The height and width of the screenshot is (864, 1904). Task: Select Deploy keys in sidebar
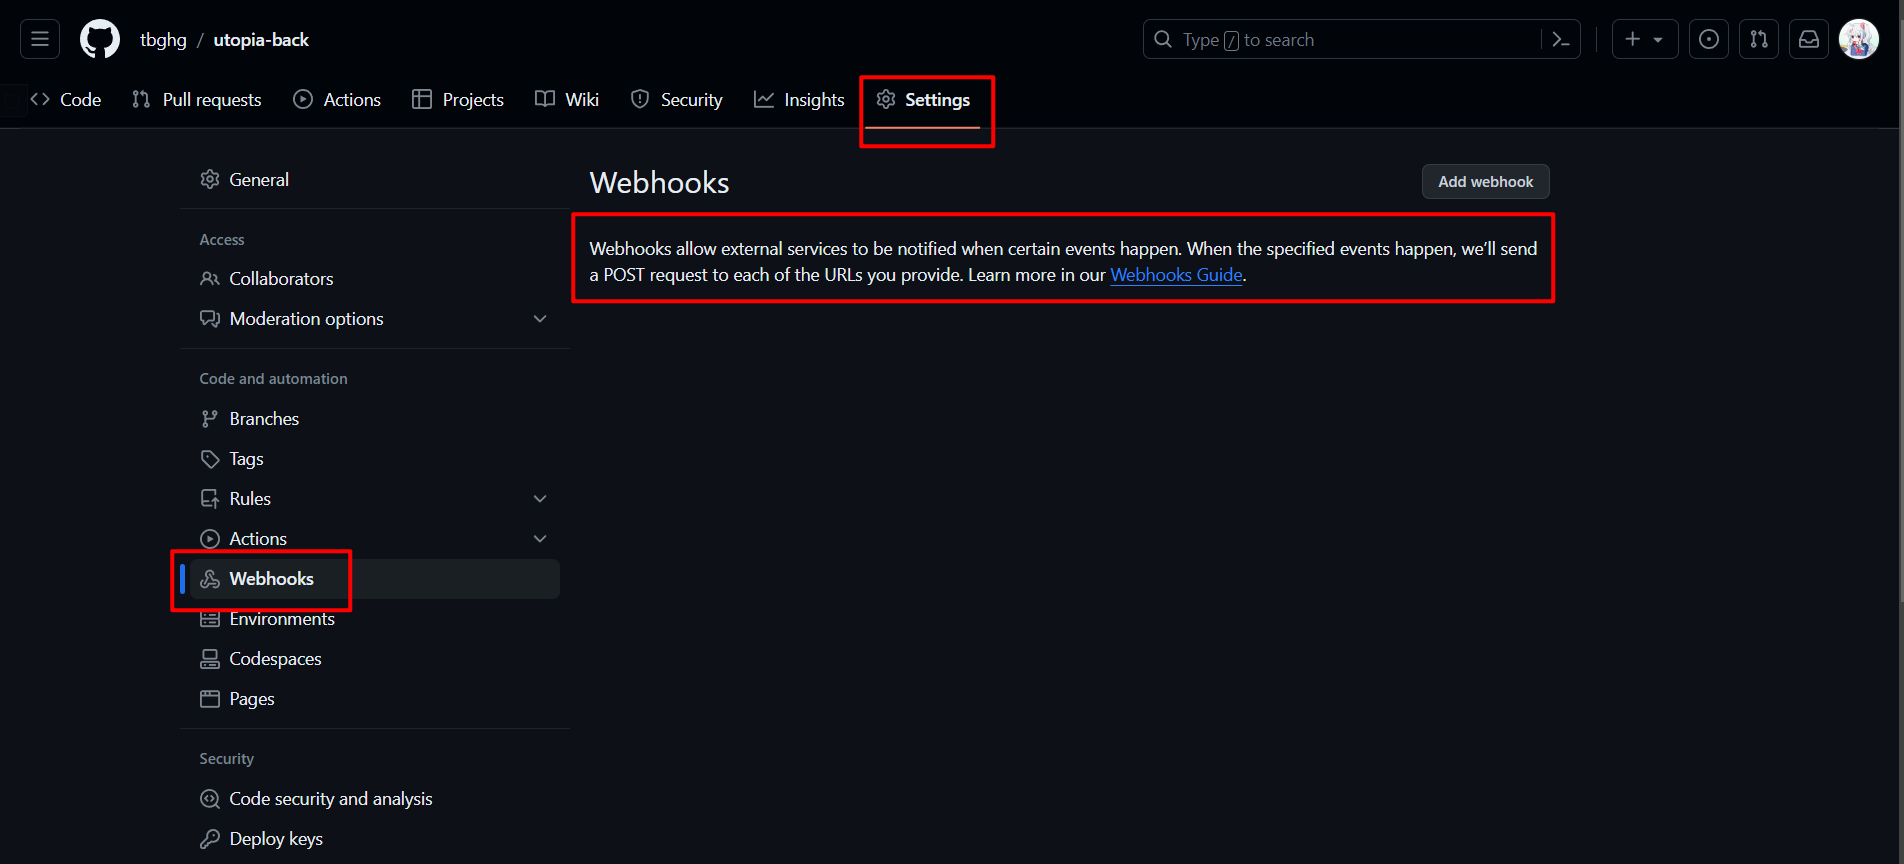click(x=276, y=839)
